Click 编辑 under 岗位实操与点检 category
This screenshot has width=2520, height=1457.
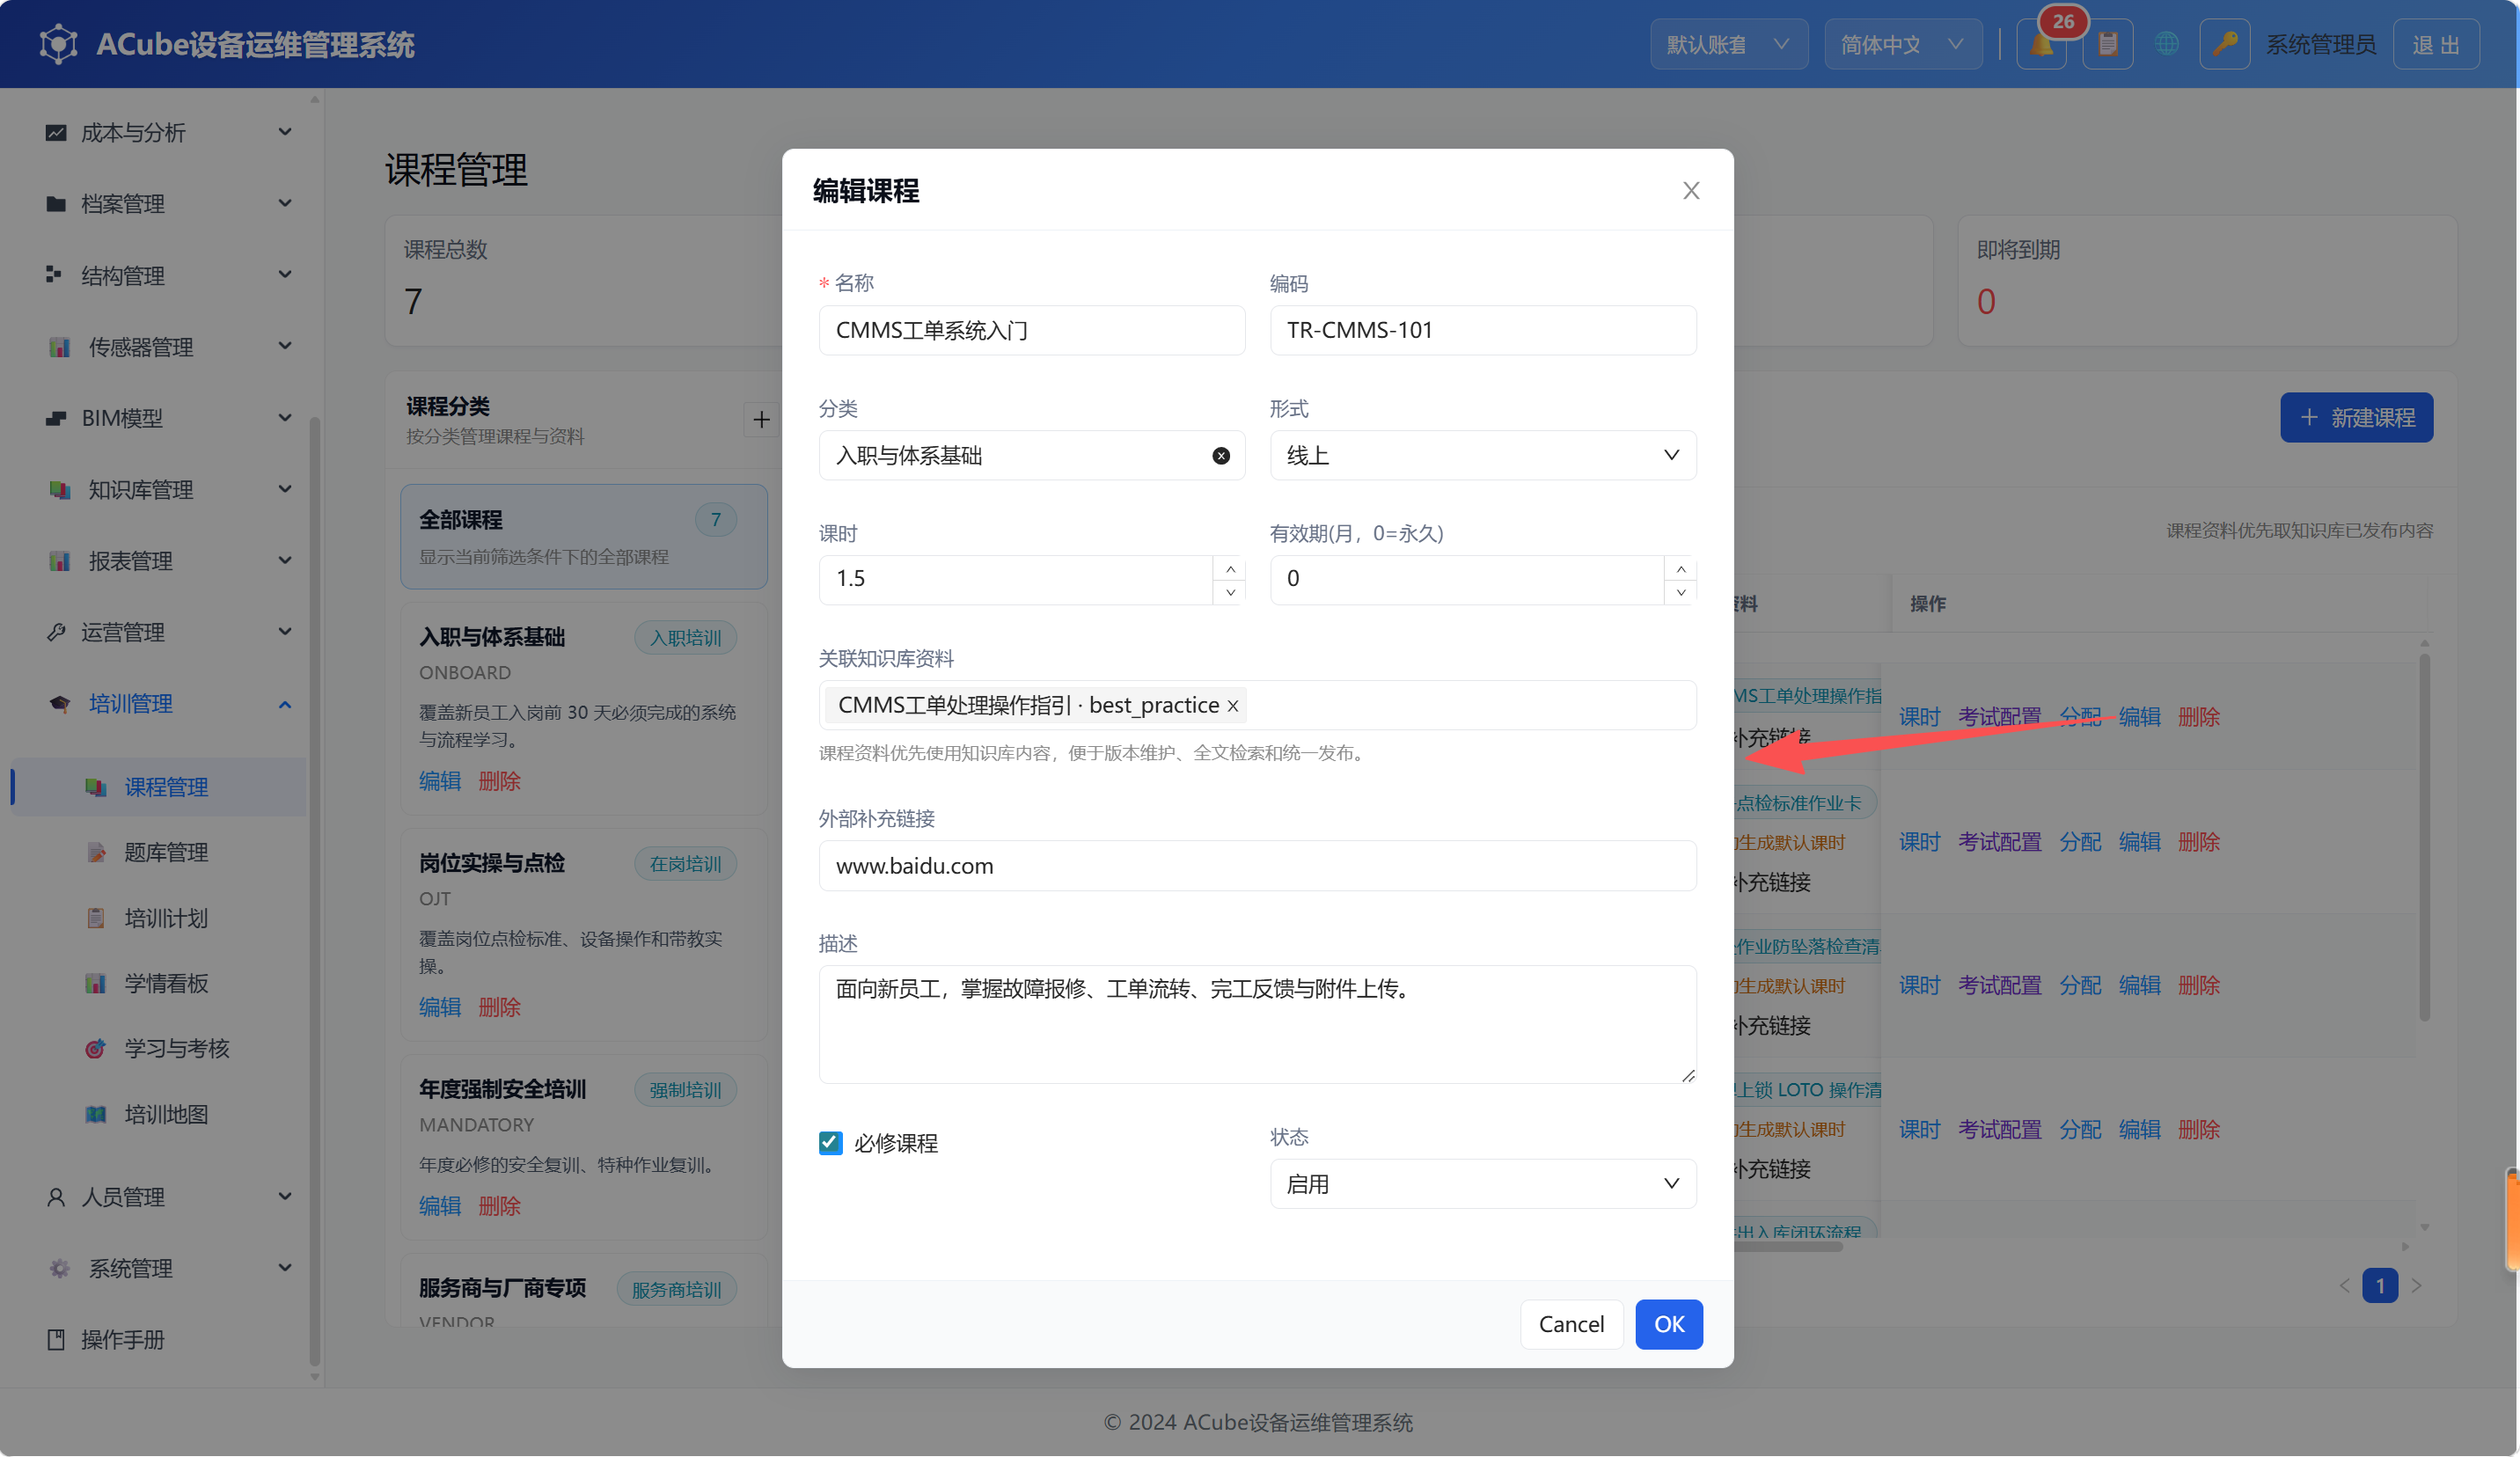tap(440, 1007)
